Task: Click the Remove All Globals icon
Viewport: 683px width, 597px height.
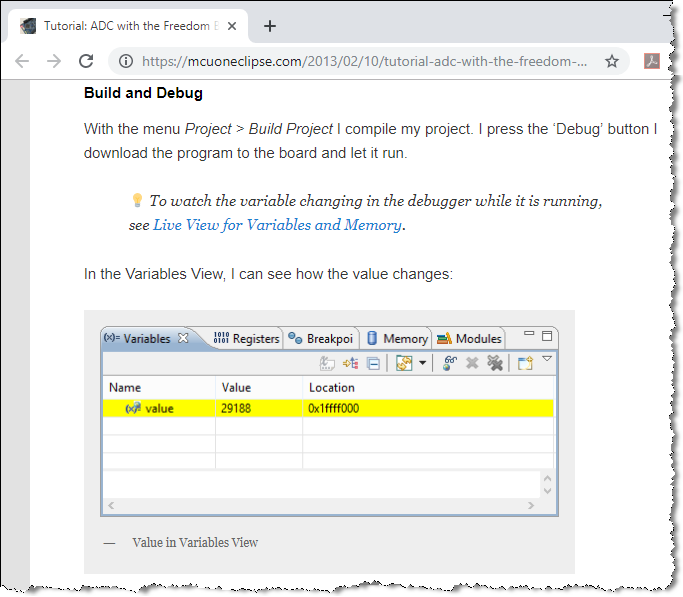Action: coord(495,363)
